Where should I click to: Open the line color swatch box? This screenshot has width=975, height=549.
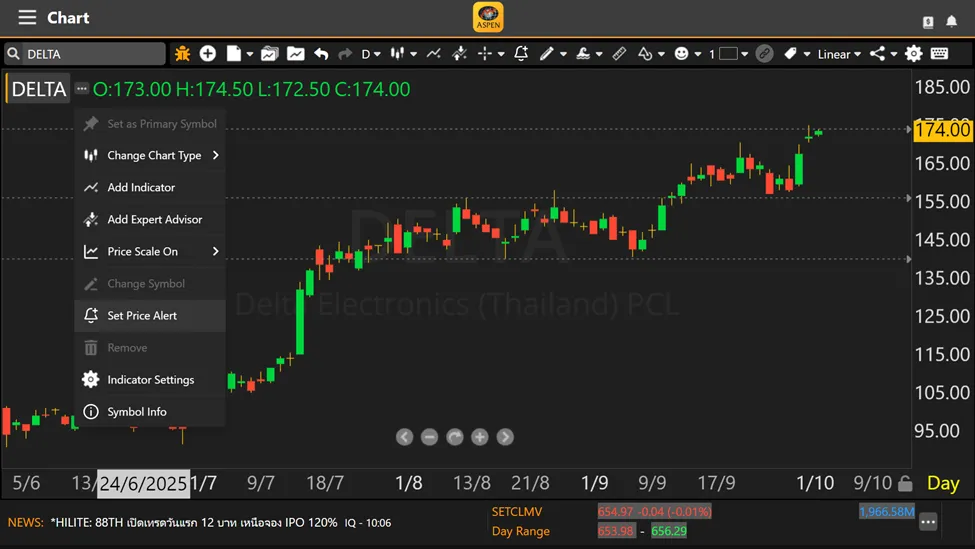point(728,54)
